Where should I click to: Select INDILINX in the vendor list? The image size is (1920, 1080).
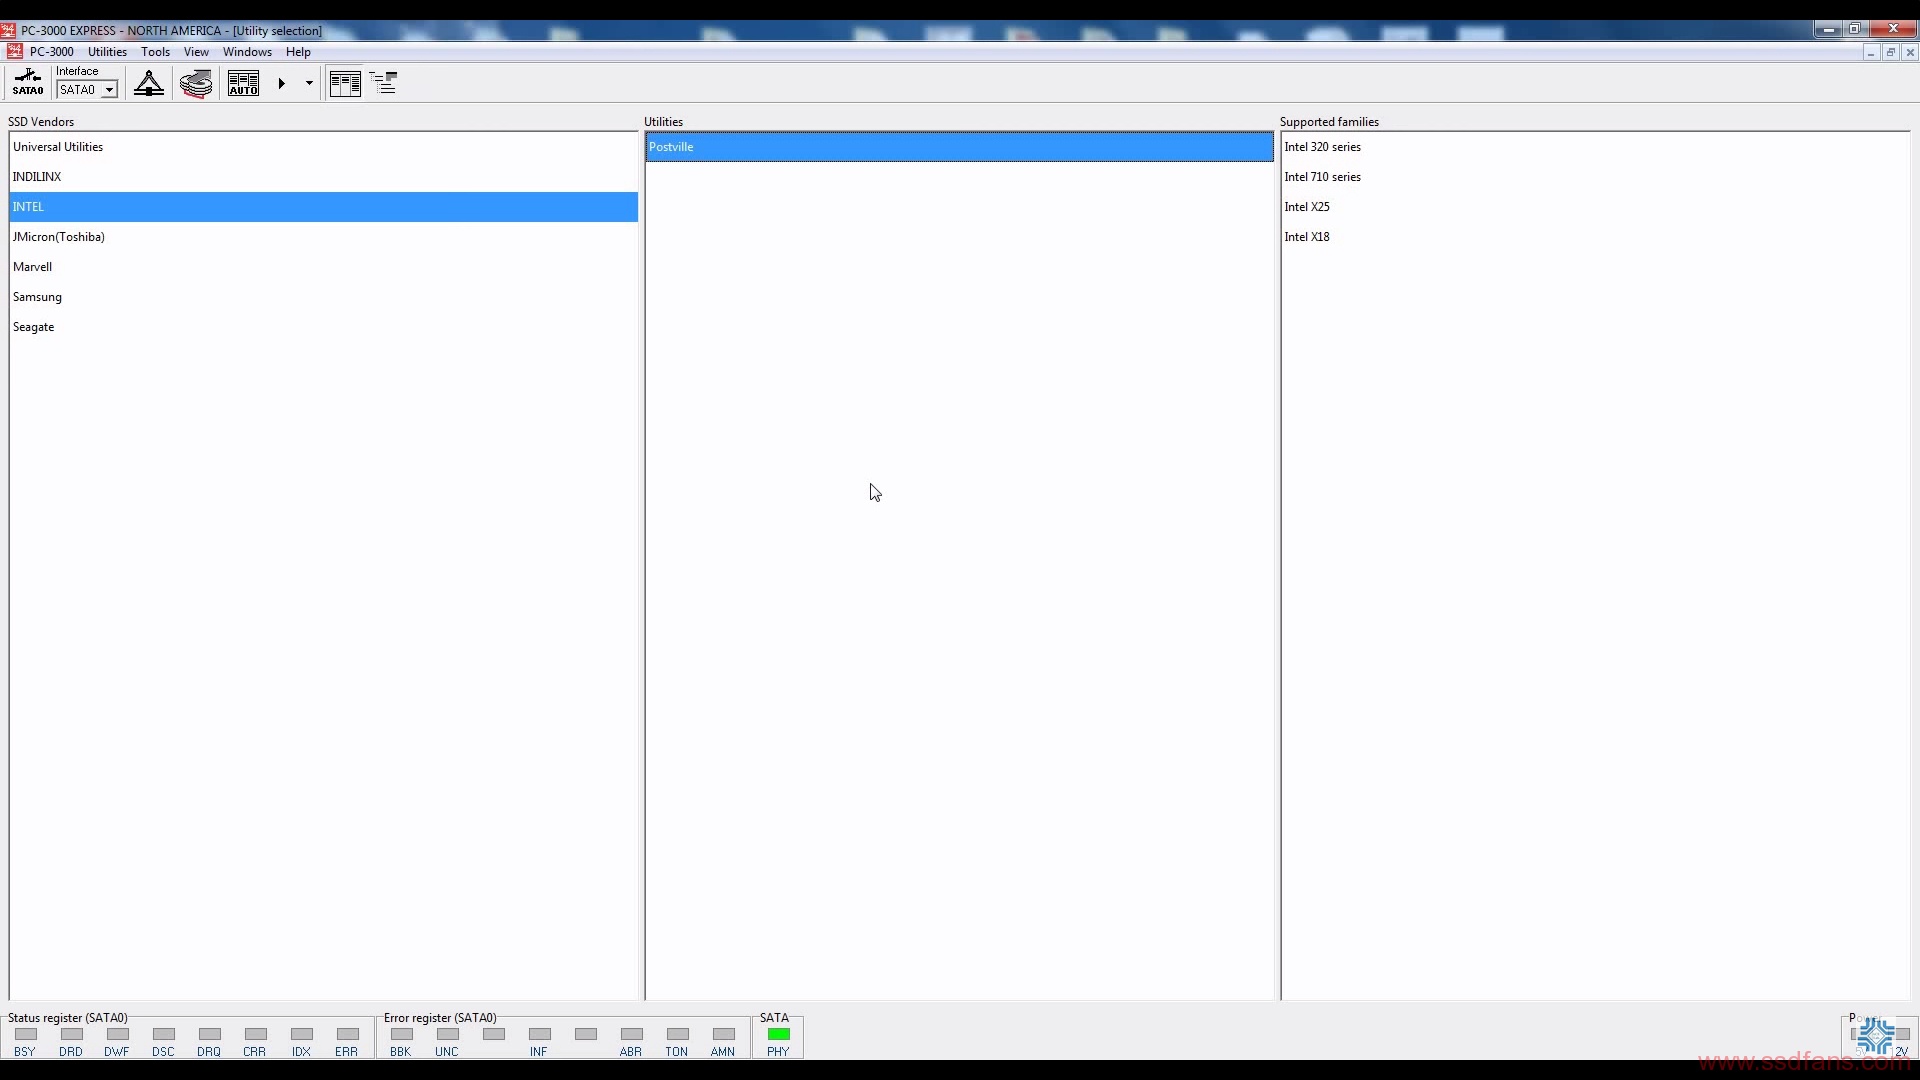pyautogui.click(x=323, y=177)
